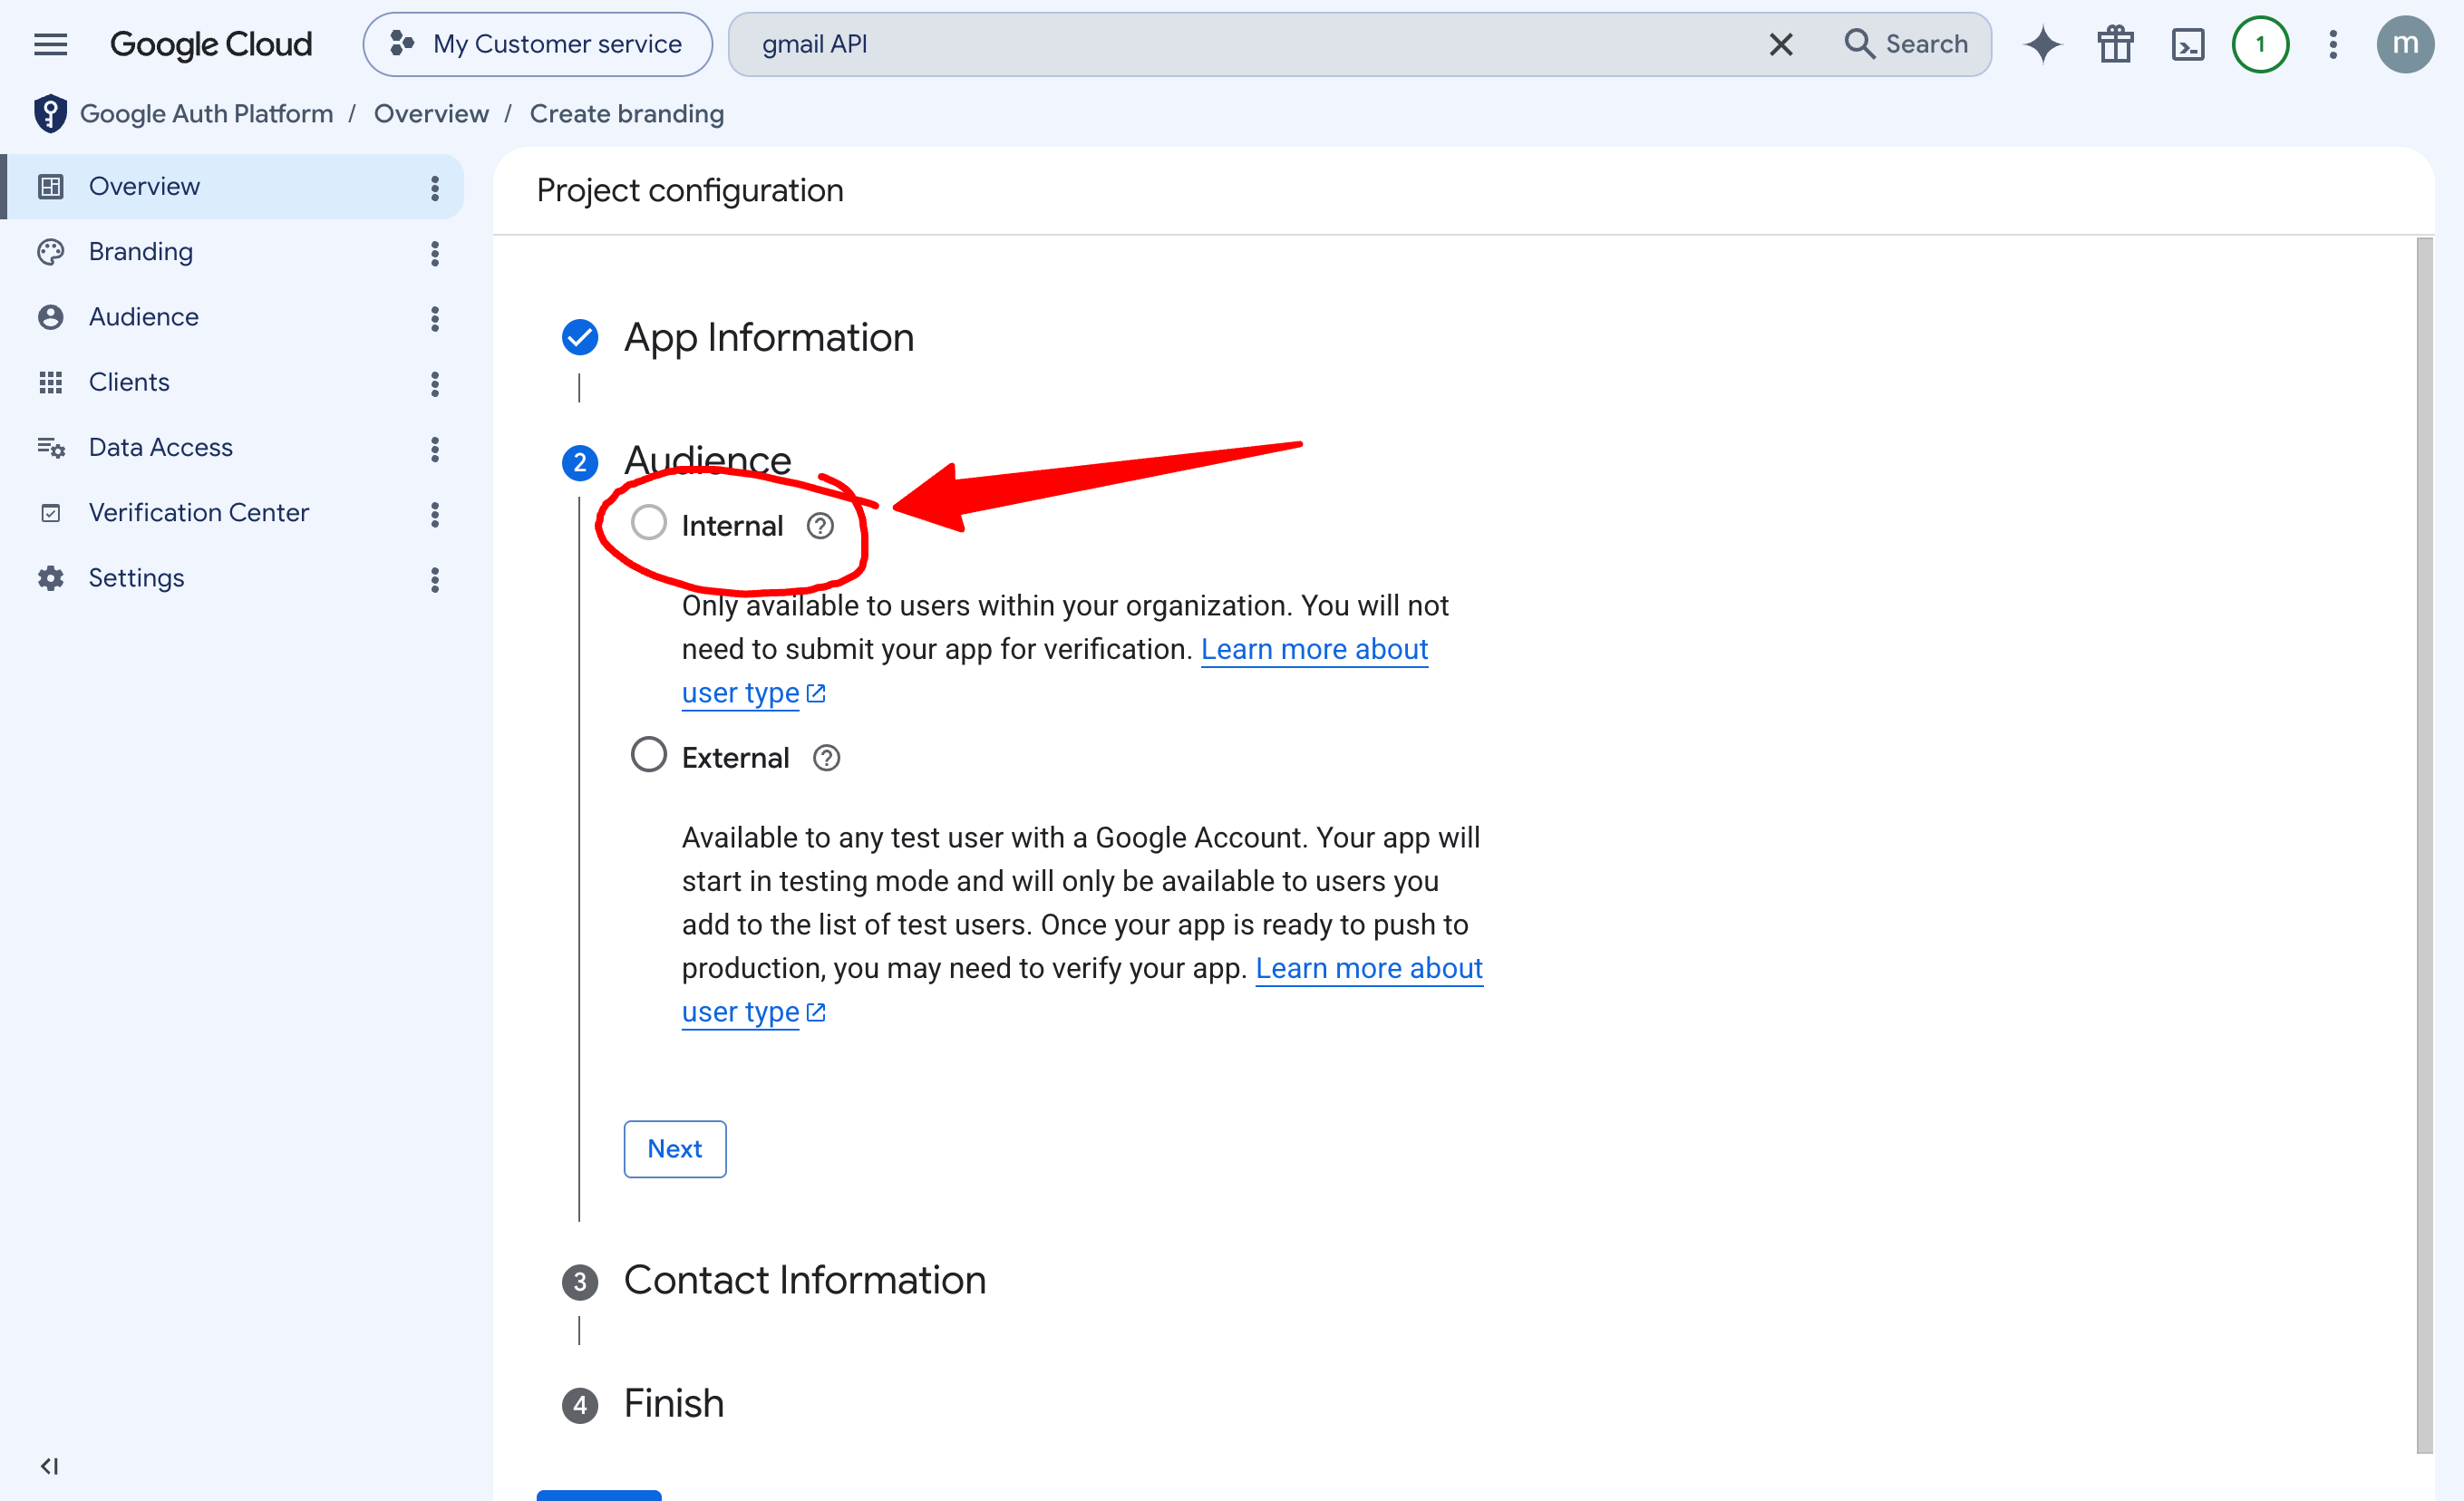
Task: Click the step 4 number badge
Action: point(579,1405)
